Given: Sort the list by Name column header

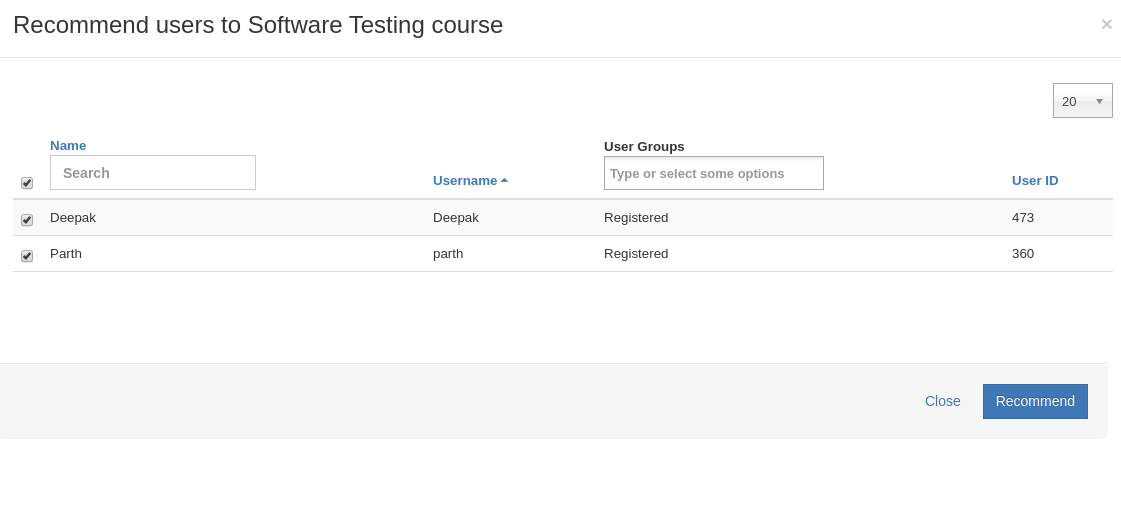Looking at the screenshot, I should [68, 145].
